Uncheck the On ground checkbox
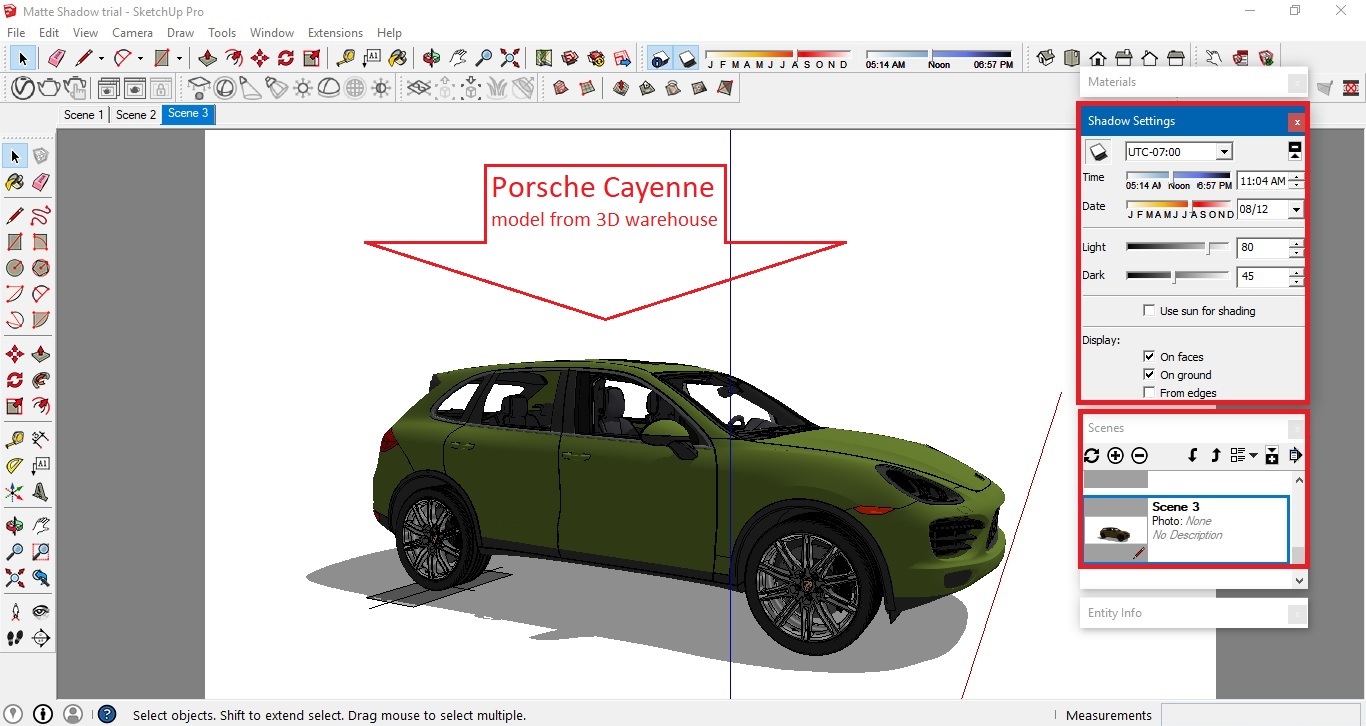The height and width of the screenshot is (726, 1366). (1149, 374)
